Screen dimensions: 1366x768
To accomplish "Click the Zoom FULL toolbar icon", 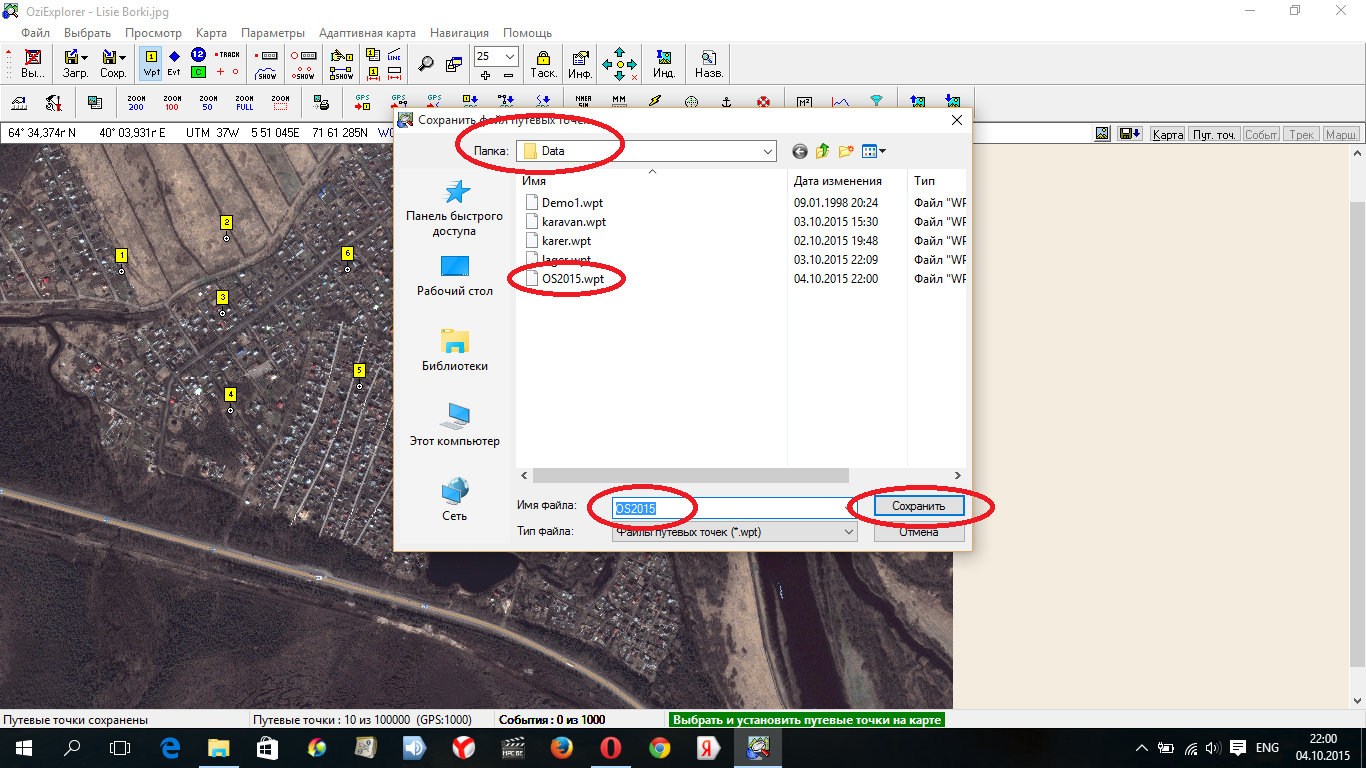I will 244,102.
